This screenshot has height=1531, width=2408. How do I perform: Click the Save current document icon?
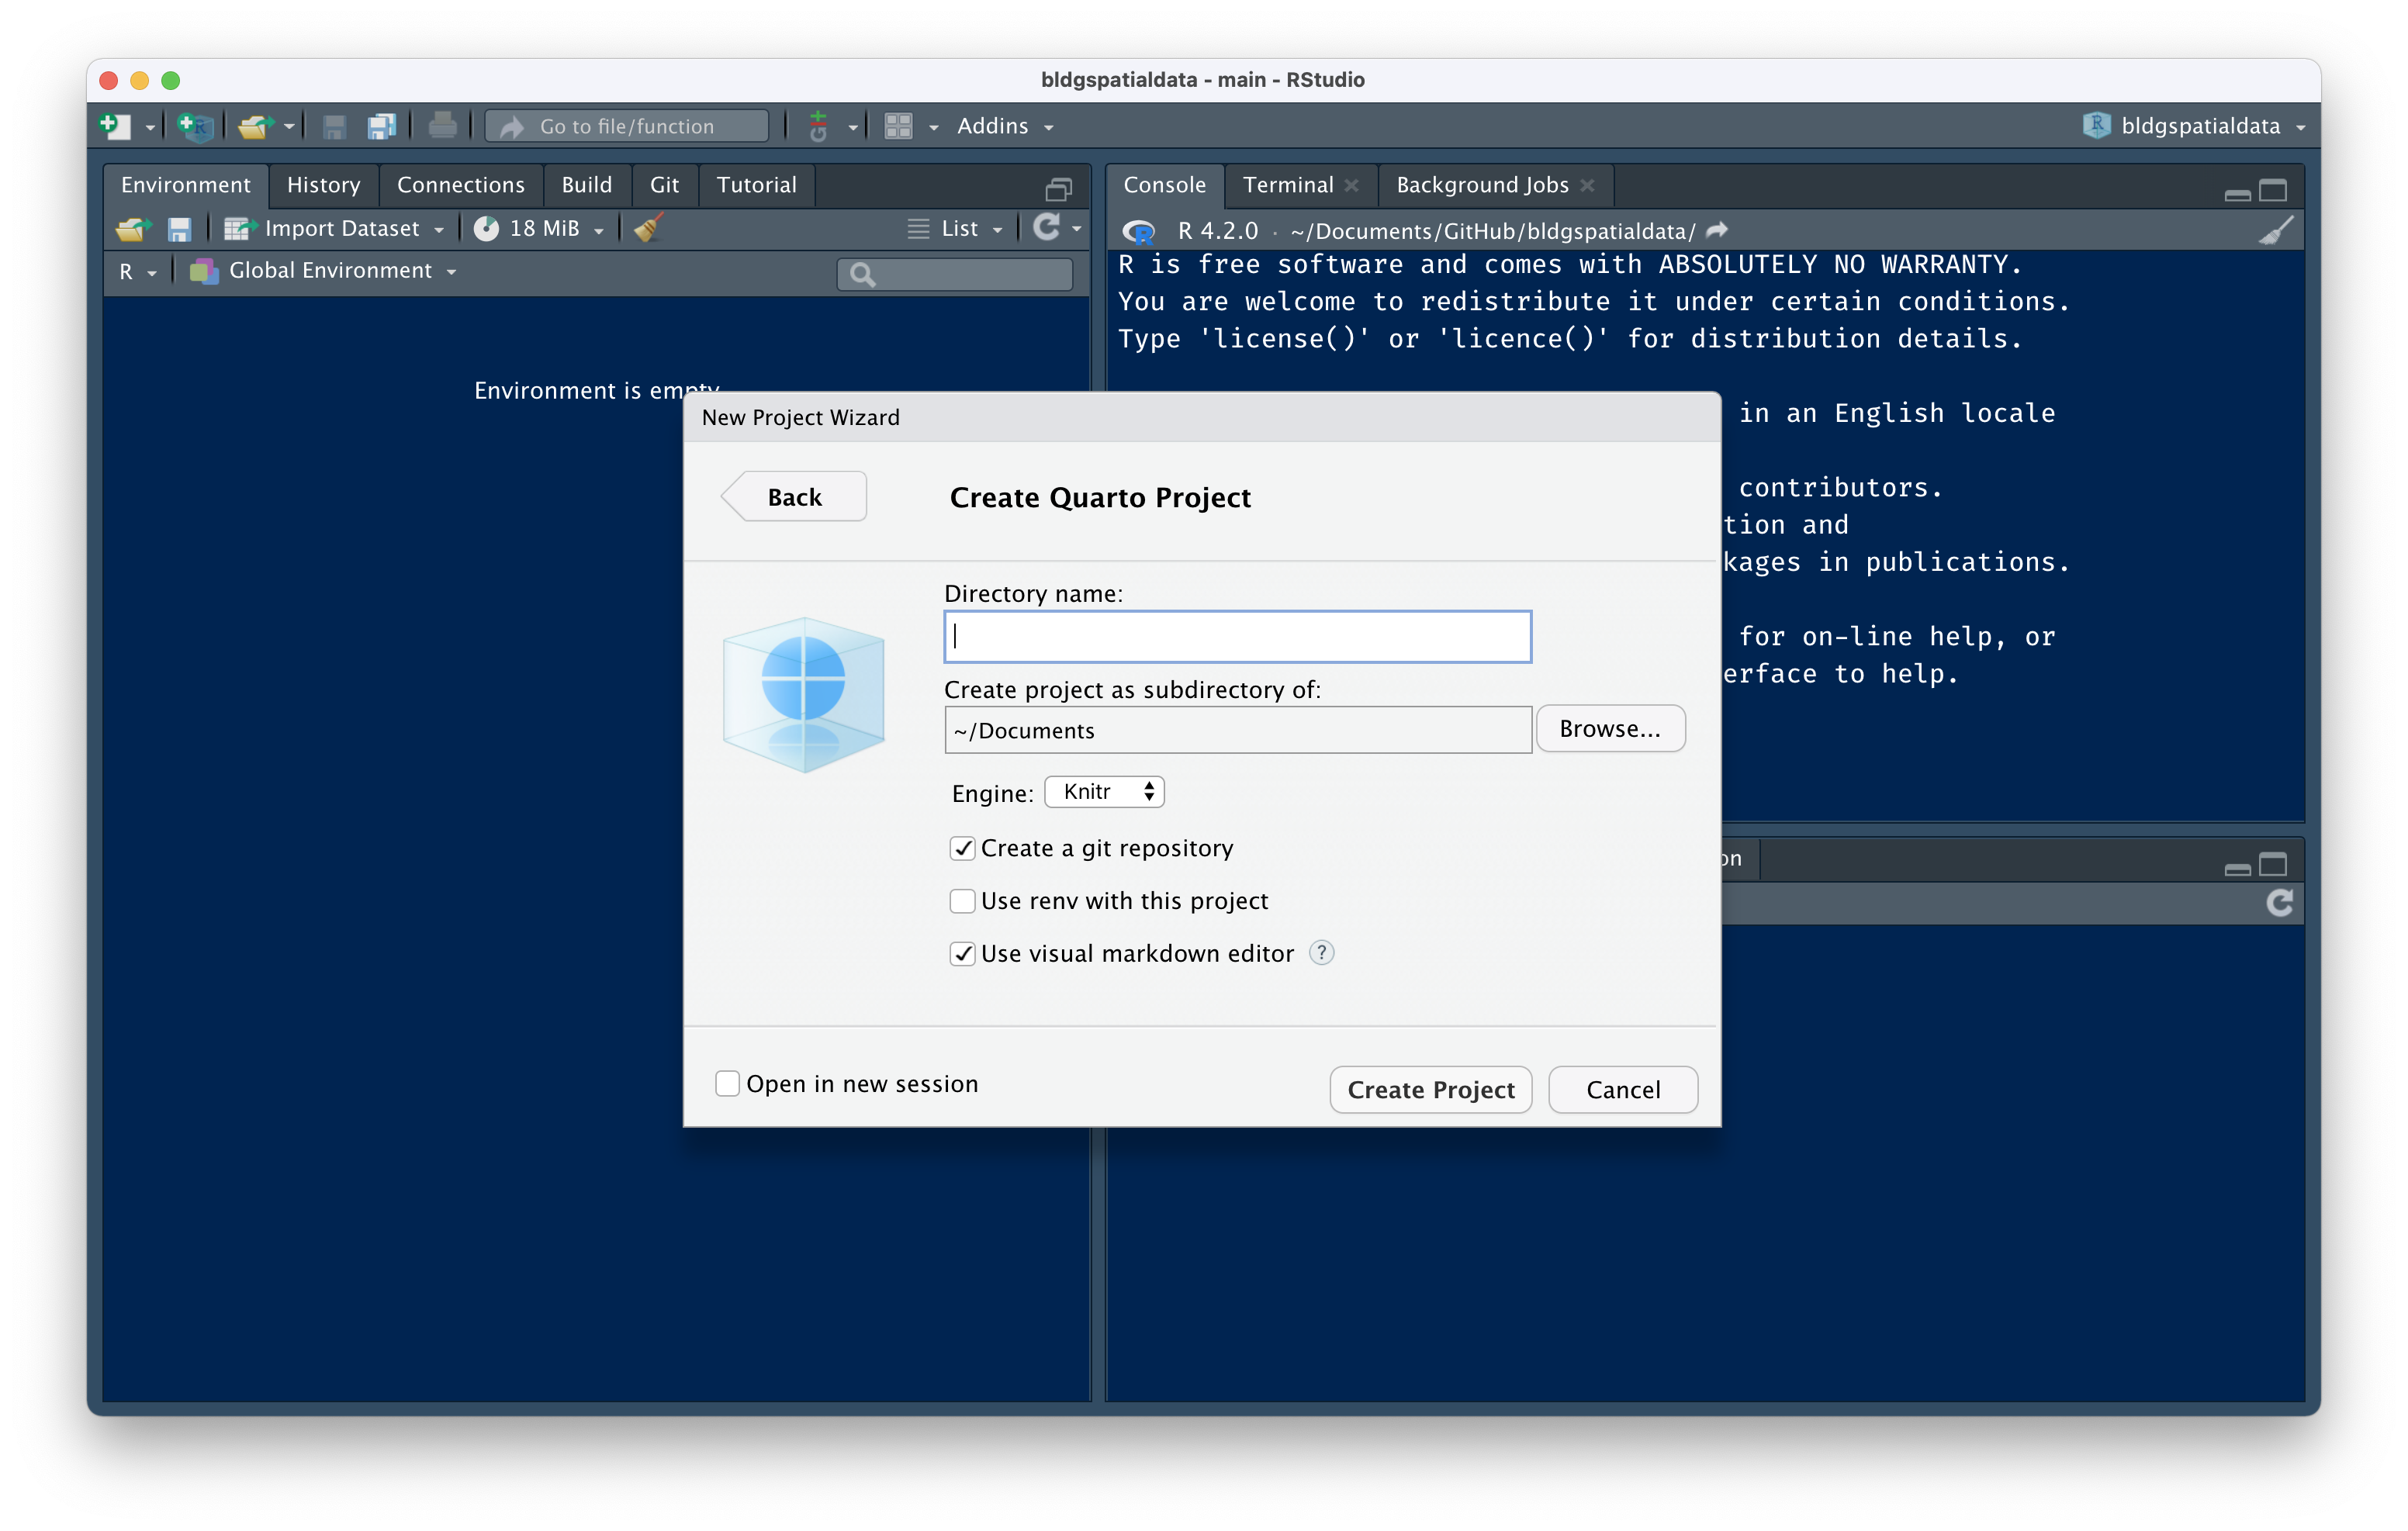coord(334,125)
